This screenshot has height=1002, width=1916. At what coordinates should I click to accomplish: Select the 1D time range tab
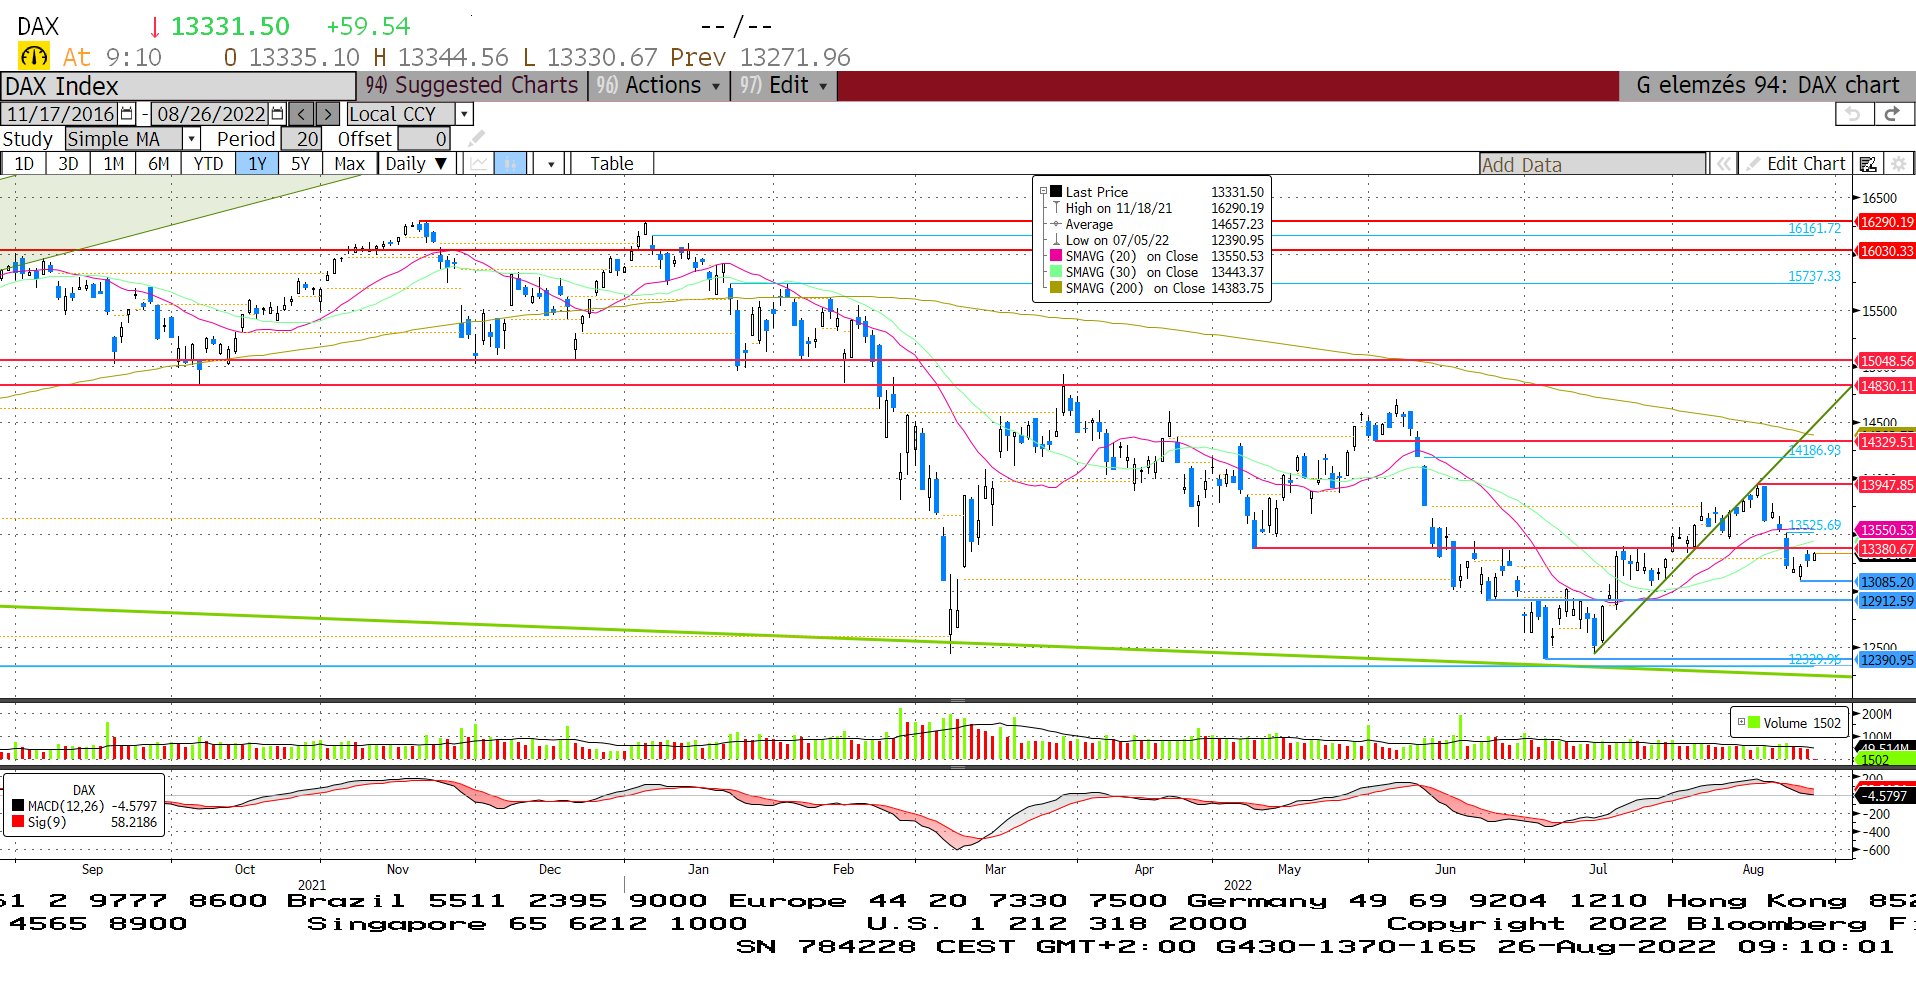(x=24, y=164)
